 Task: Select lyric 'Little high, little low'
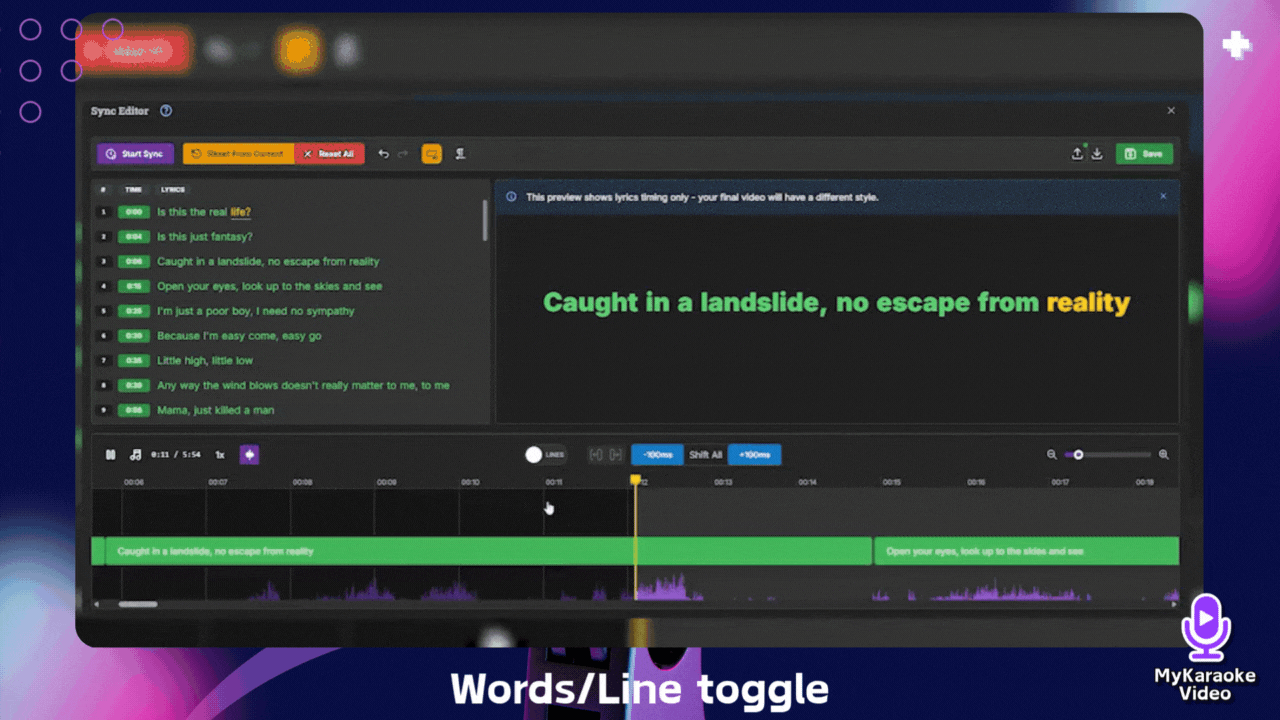click(205, 361)
